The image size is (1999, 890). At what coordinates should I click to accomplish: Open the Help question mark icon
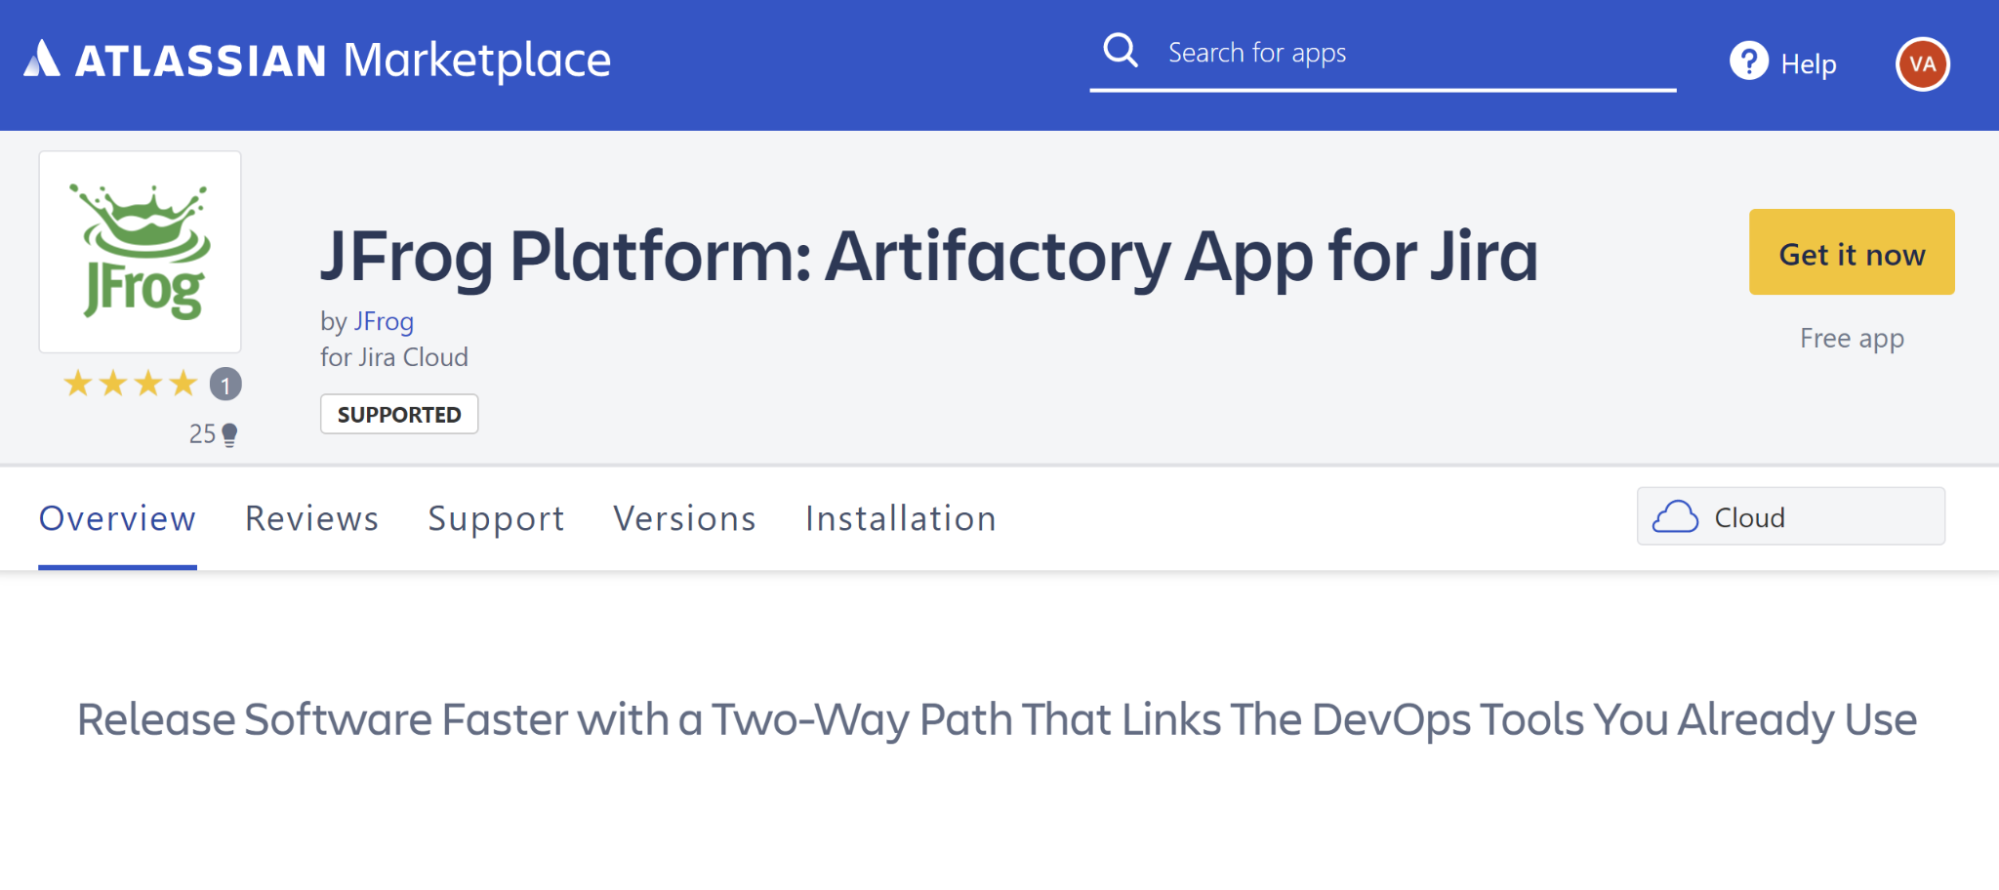[1749, 62]
